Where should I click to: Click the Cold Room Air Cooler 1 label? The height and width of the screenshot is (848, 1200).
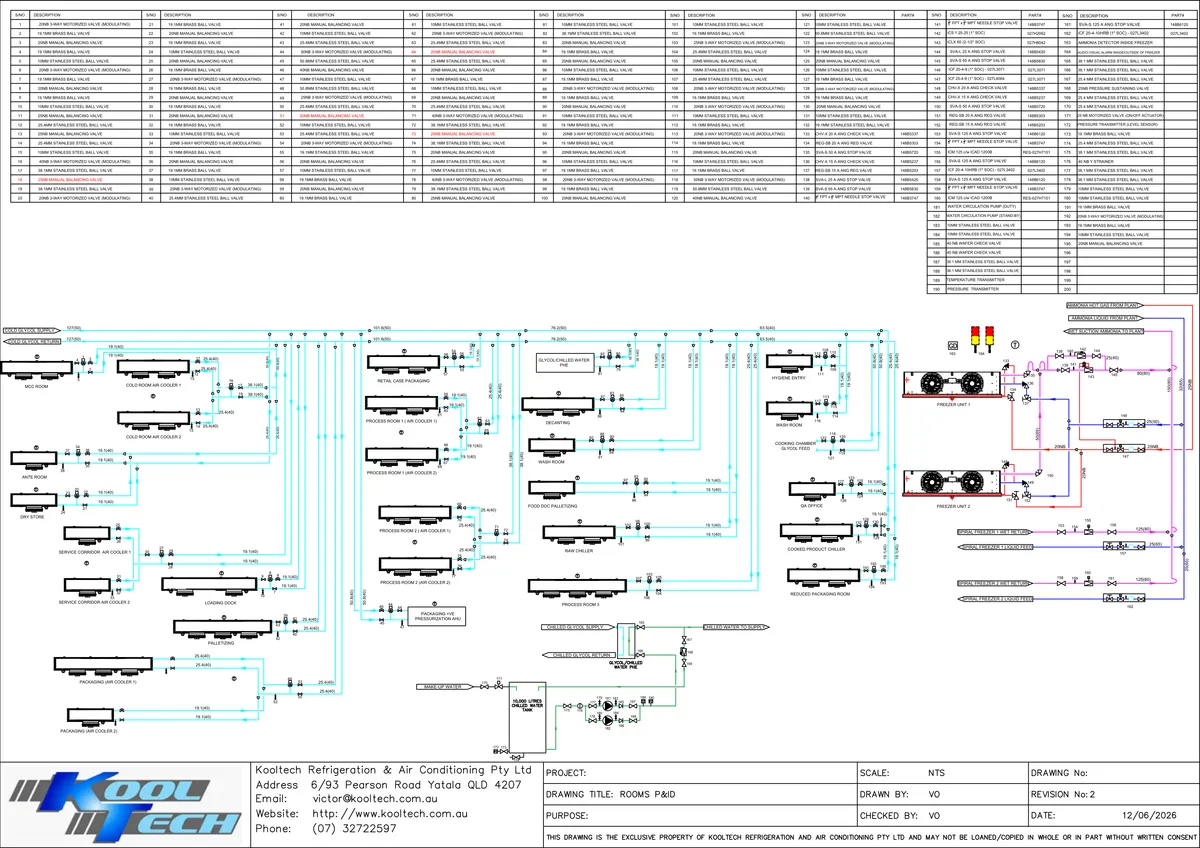point(153,386)
